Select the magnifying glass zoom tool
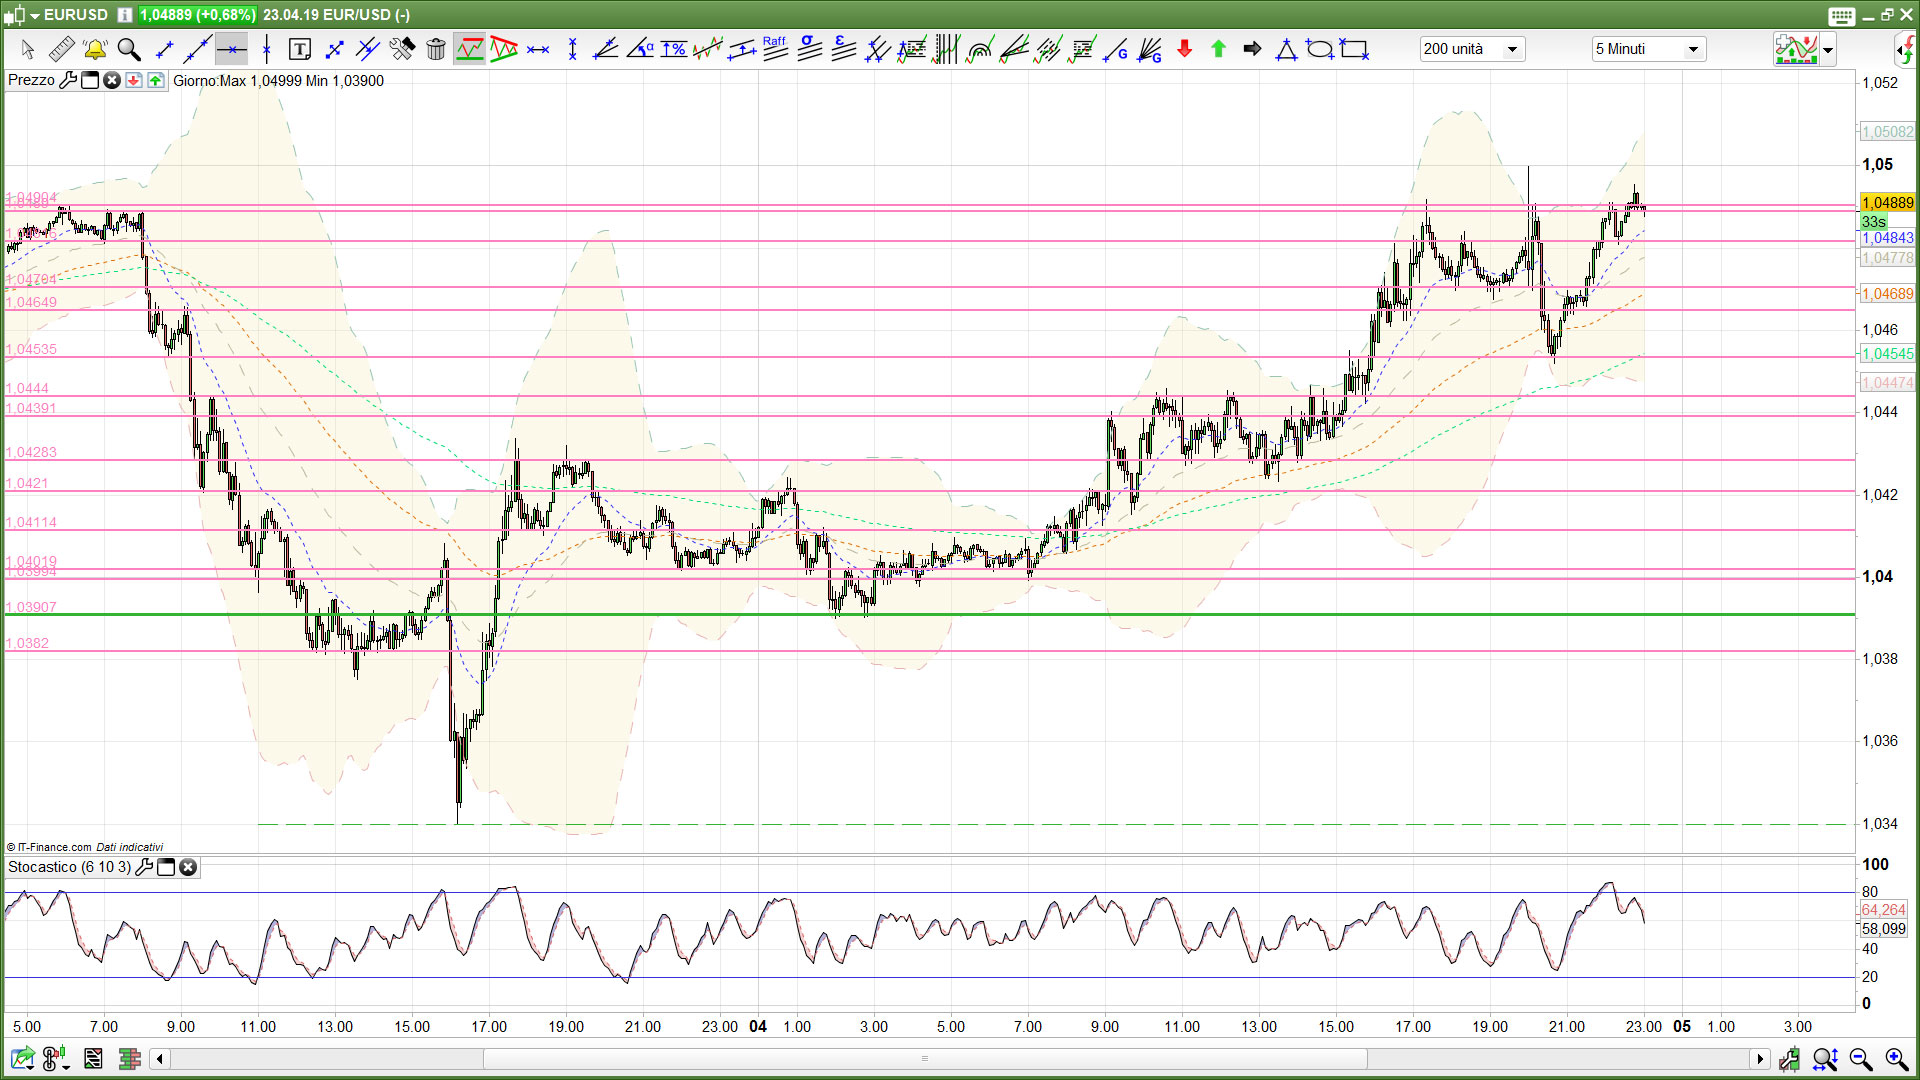 pyautogui.click(x=129, y=49)
